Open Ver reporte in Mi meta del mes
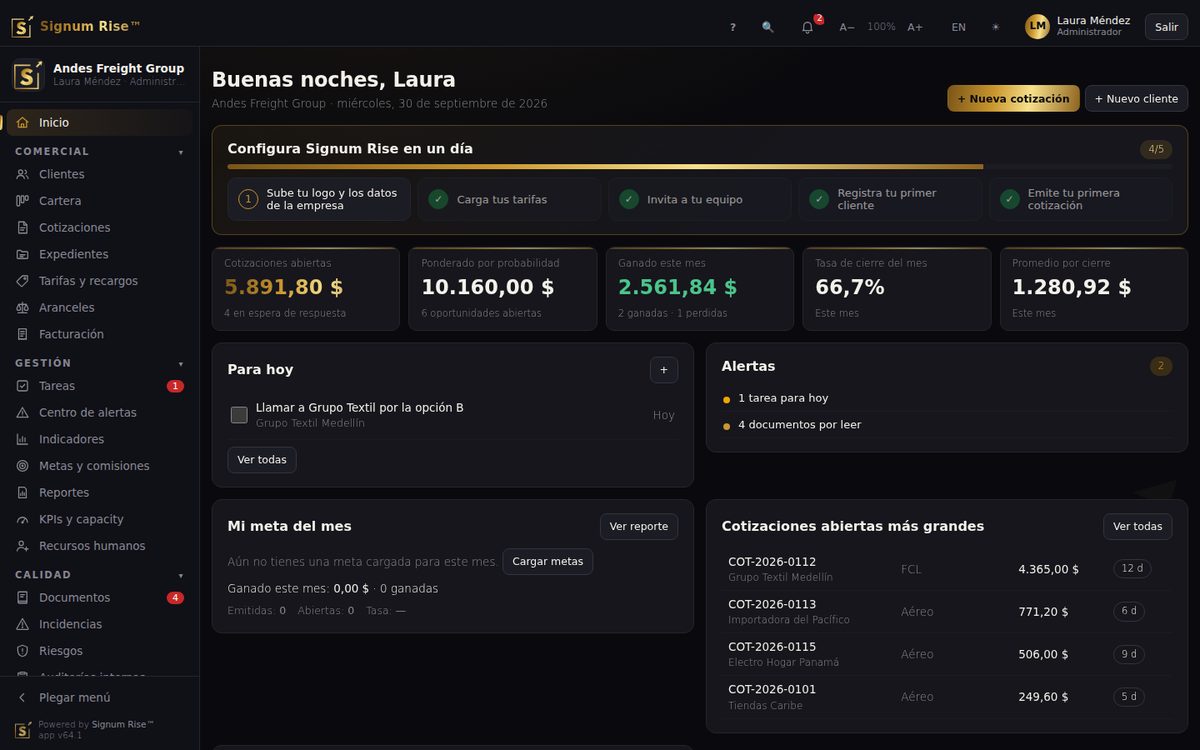This screenshot has height=750, width=1200. click(x=639, y=527)
